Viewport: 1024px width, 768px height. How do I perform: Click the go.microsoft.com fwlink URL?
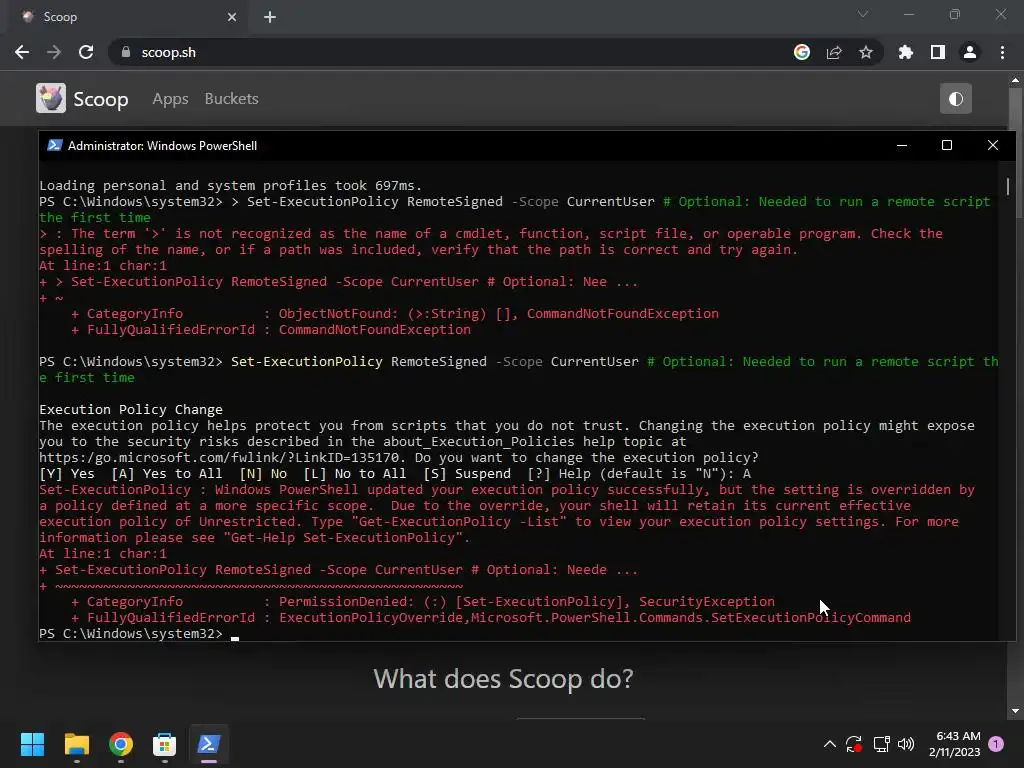(x=219, y=457)
